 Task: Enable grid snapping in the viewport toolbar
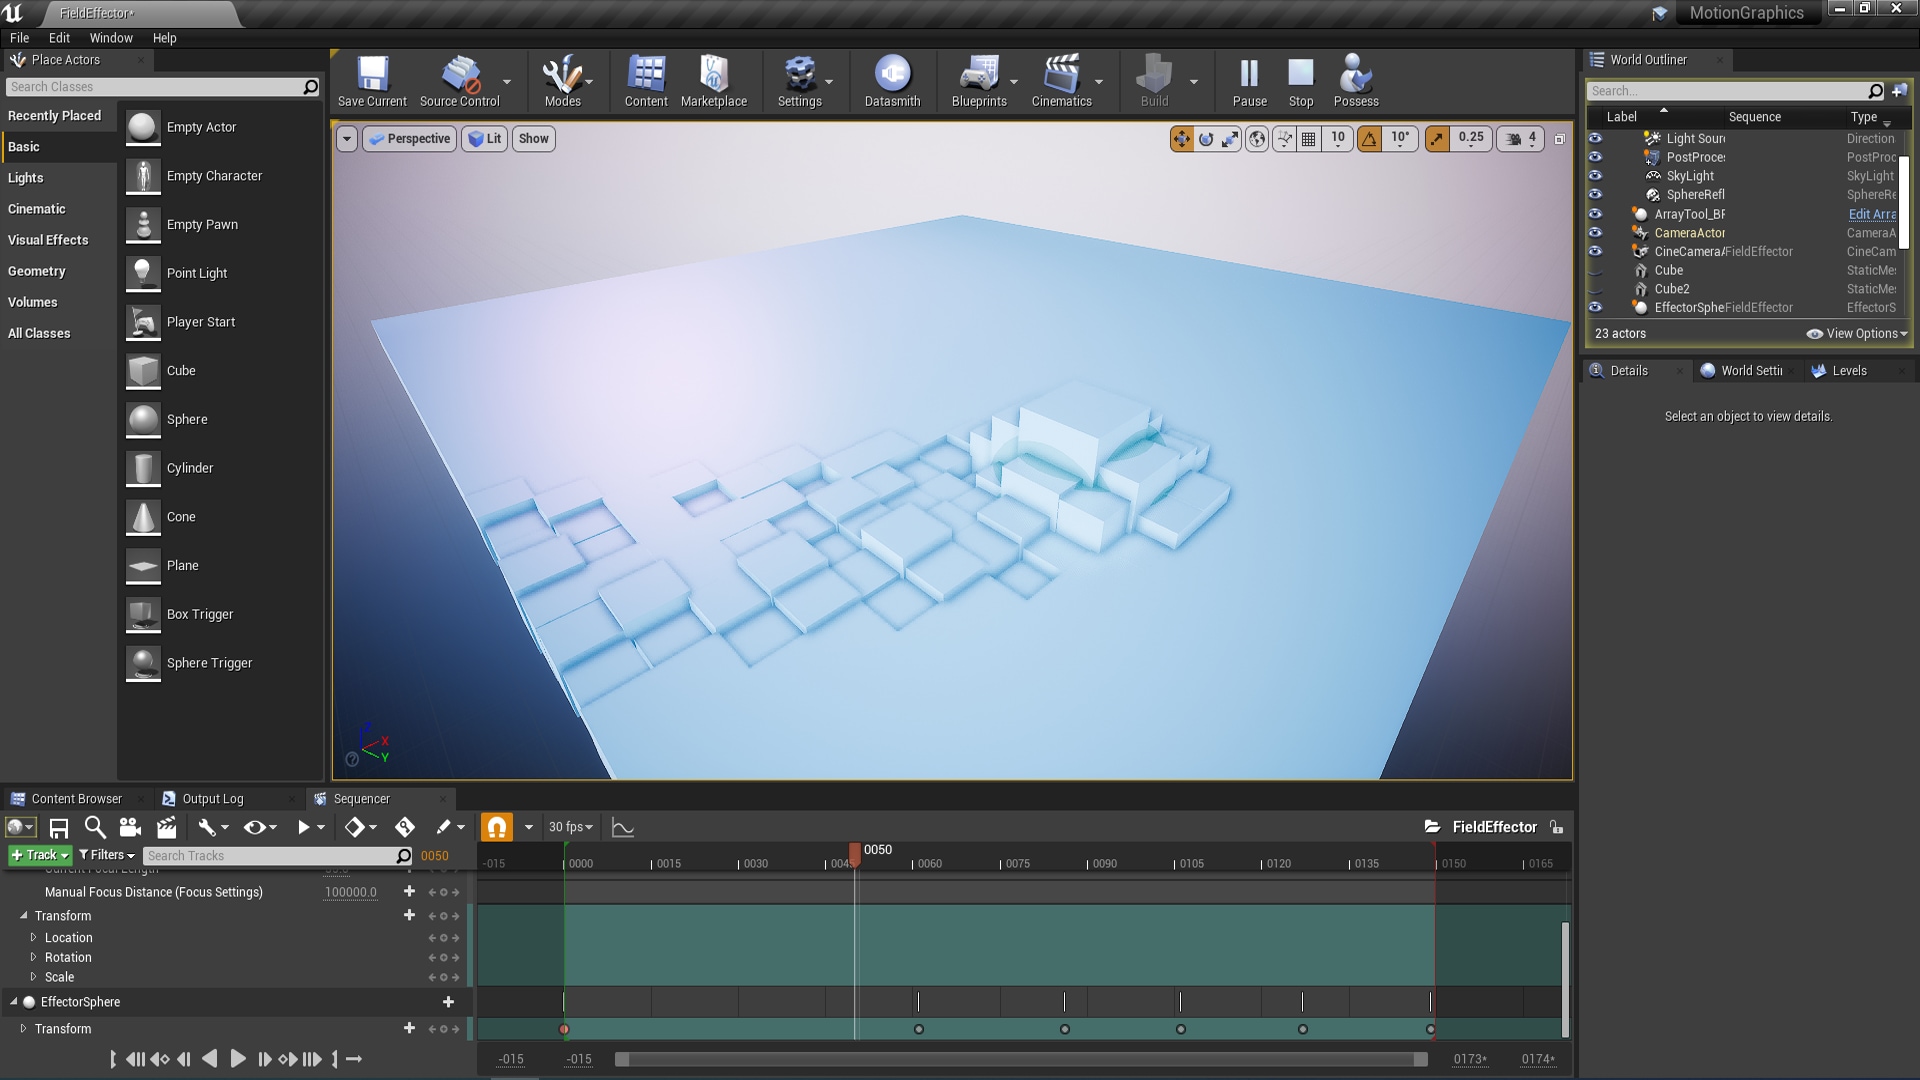coord(1308,138)
